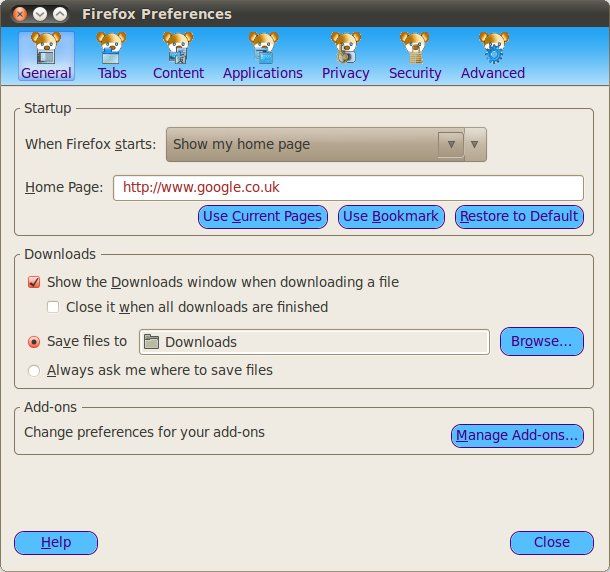The width and height of the screenshot is (610, 572).
Task: Click the Tabs category icon
Action: click(111, 48)
